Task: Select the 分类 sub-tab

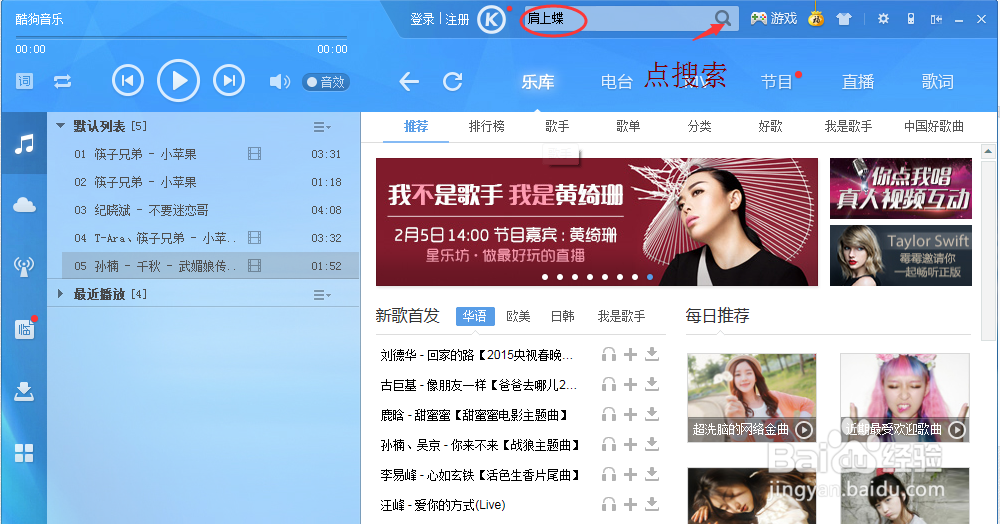Action: (699, 126)
